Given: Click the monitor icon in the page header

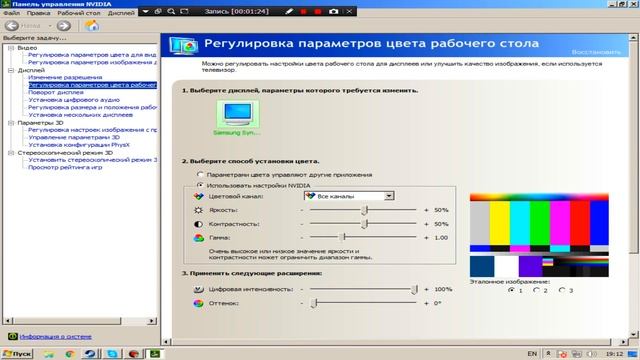Looking at the screenshot, I should pos(184,46).
